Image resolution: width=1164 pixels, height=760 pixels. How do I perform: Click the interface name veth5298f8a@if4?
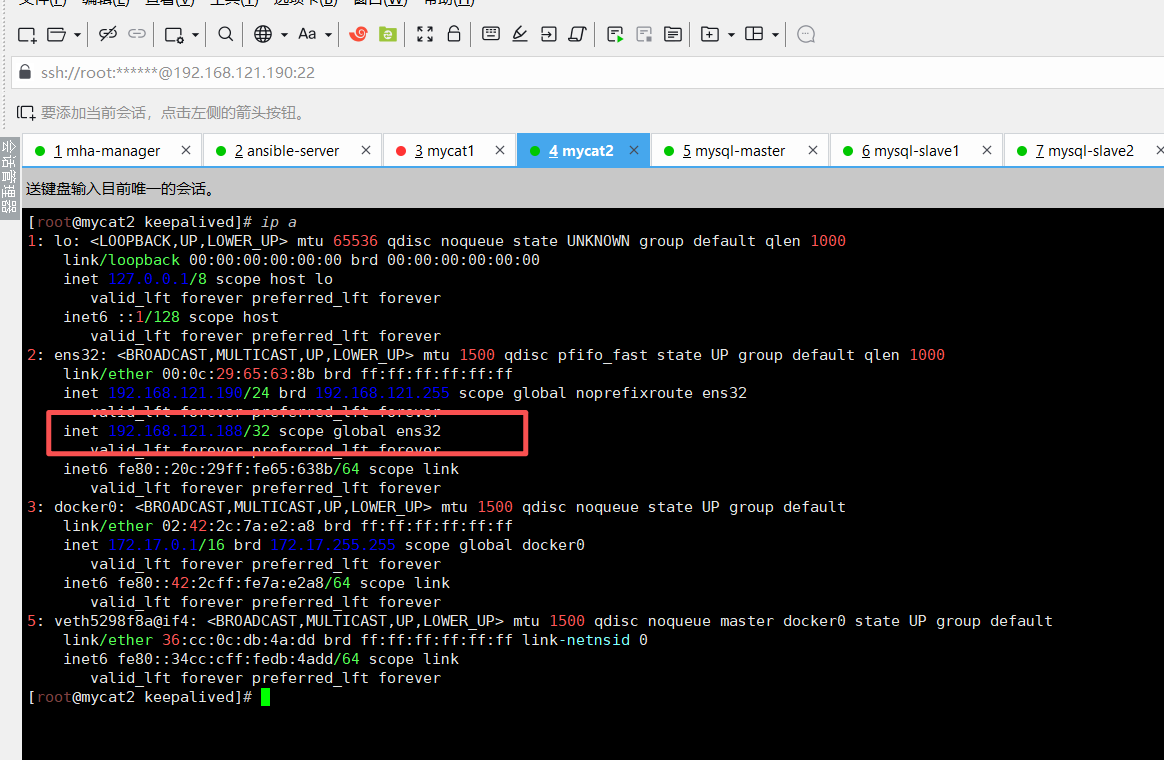point(125,621)
